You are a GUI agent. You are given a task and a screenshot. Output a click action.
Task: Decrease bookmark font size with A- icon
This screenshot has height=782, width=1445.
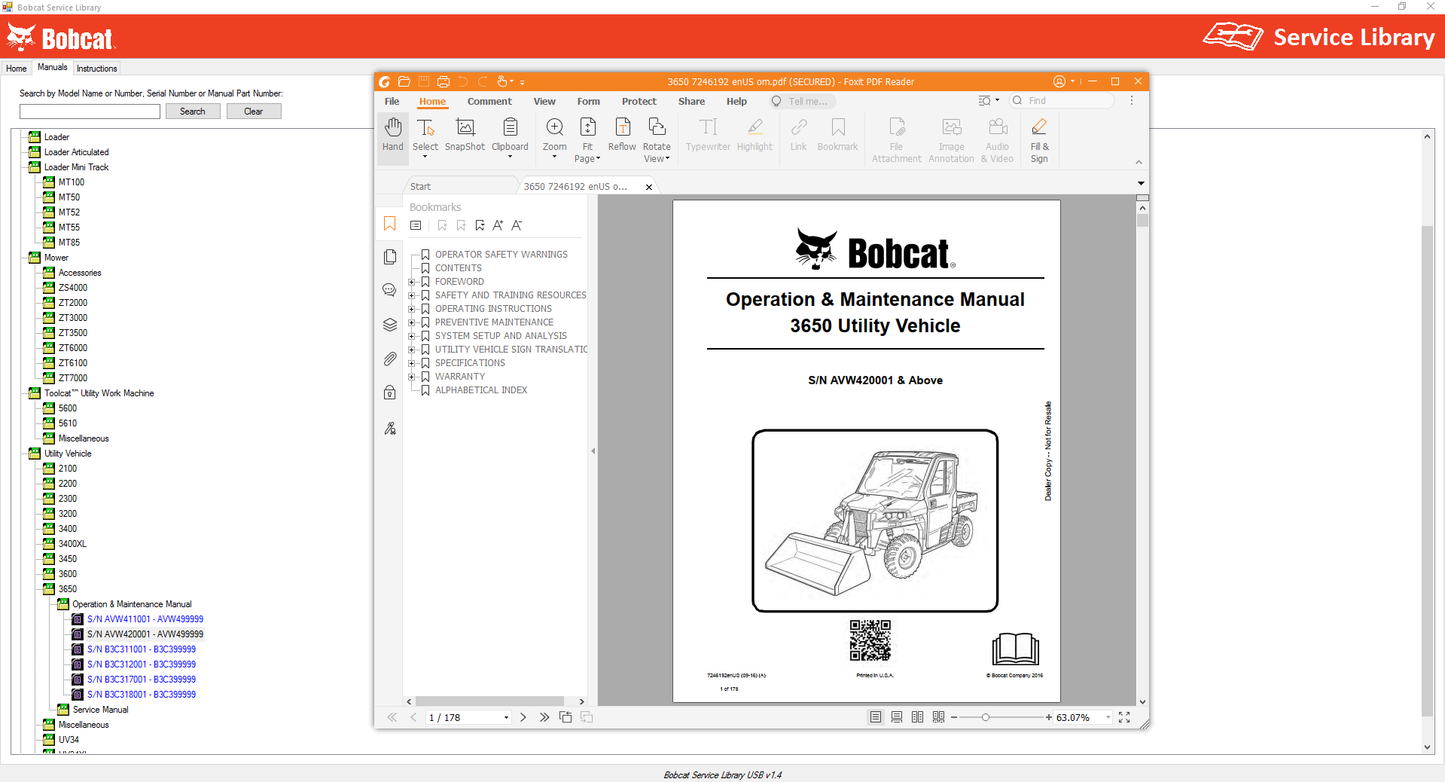(516, 226)
